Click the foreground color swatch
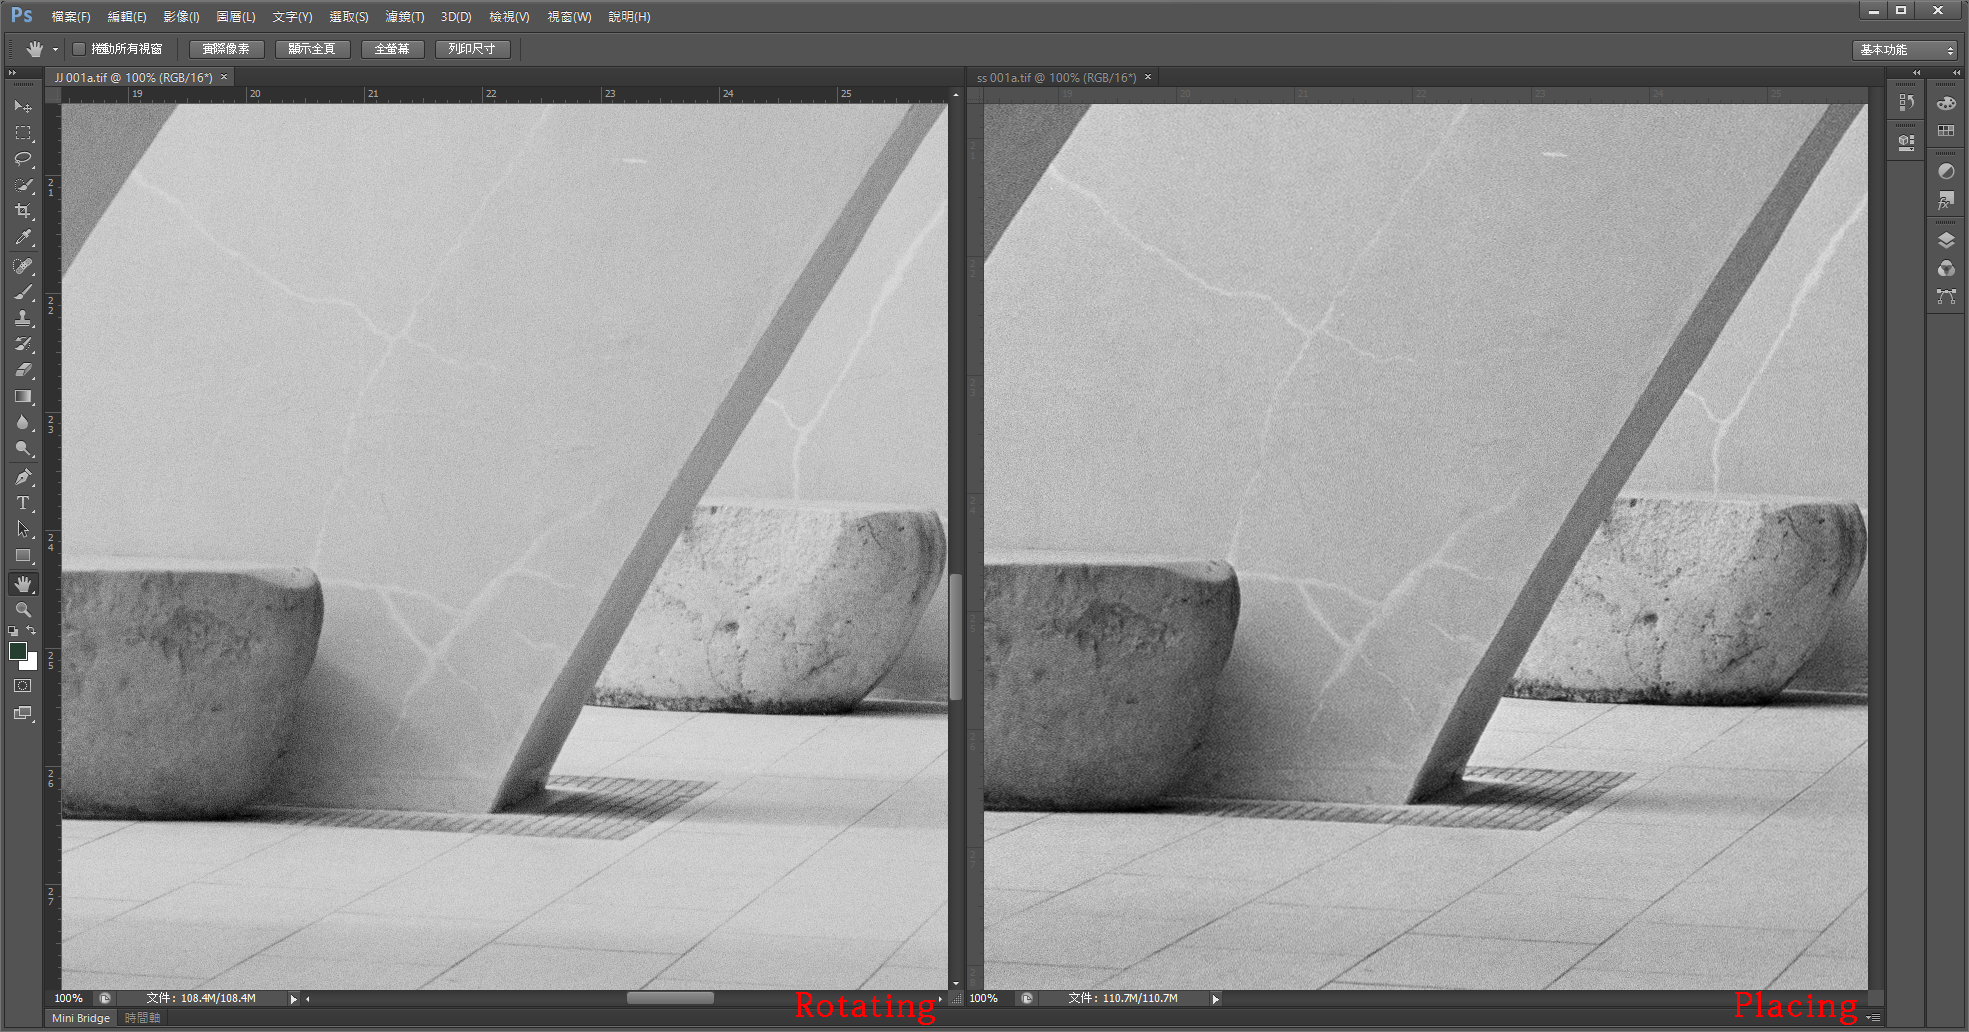The height and width of the screenshot is (1032, 1969). (x=17, y=651)
